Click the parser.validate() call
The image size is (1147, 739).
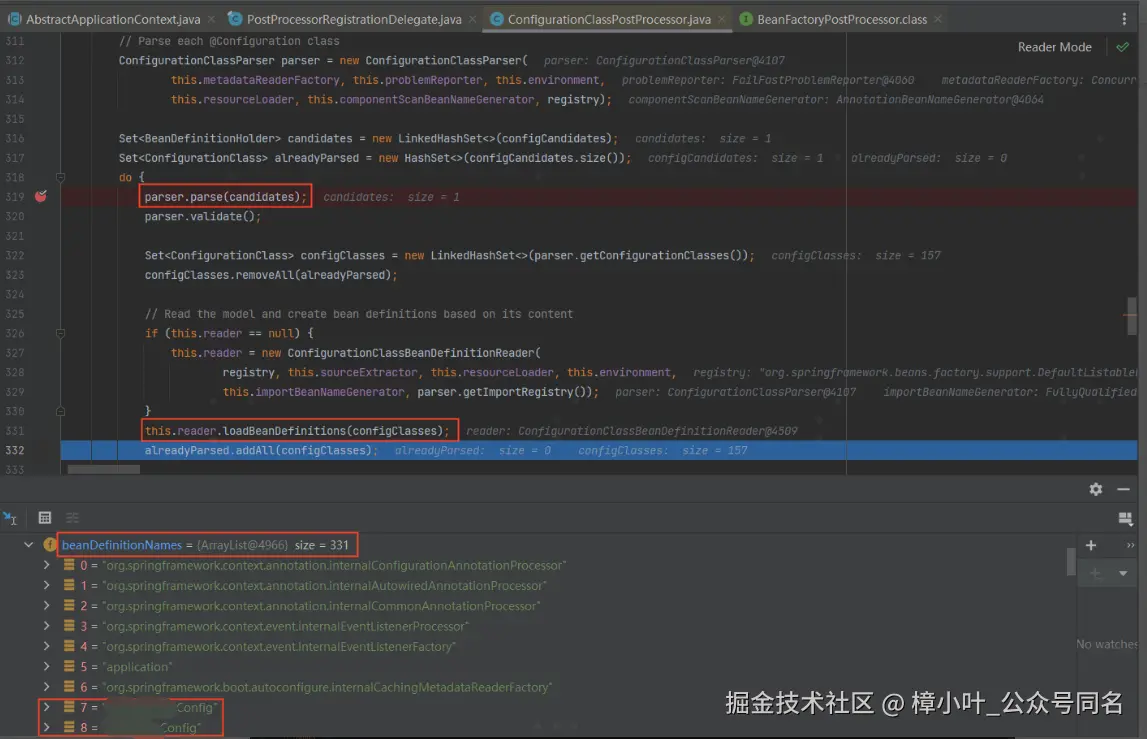[203, 216]
